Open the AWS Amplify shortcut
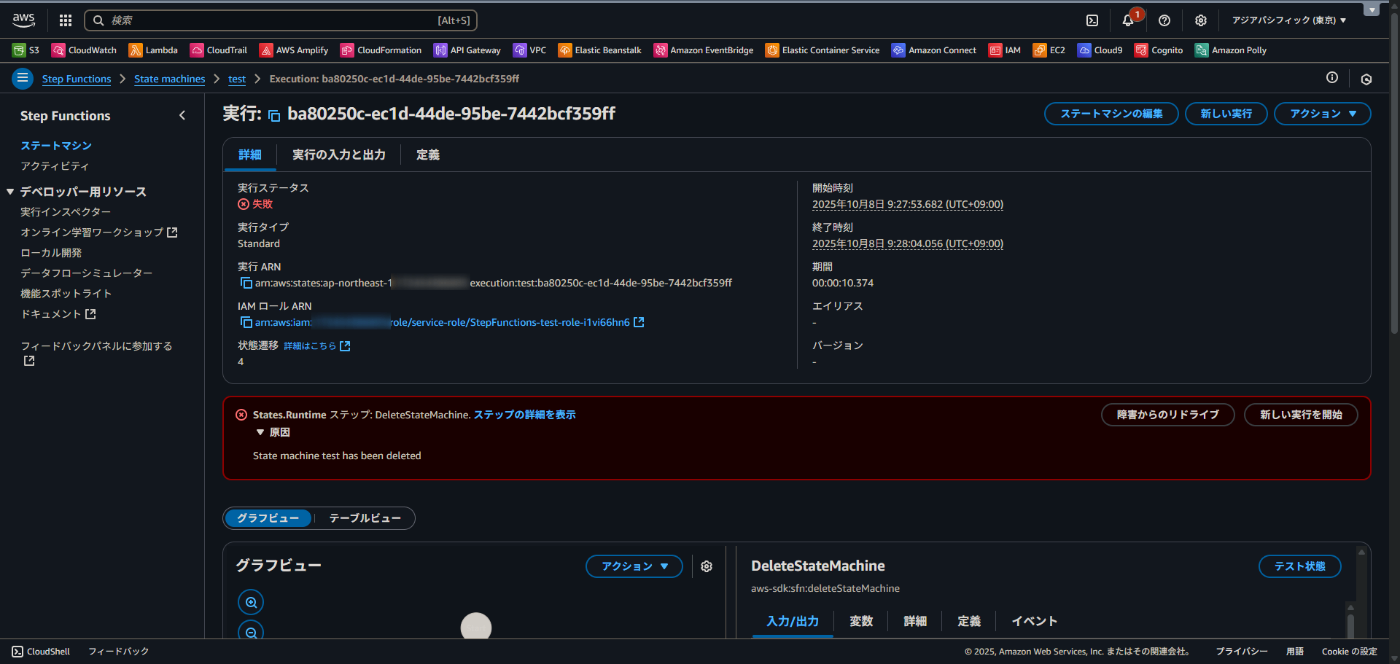This screenshot has height=664, width=1400. (294, 50)
